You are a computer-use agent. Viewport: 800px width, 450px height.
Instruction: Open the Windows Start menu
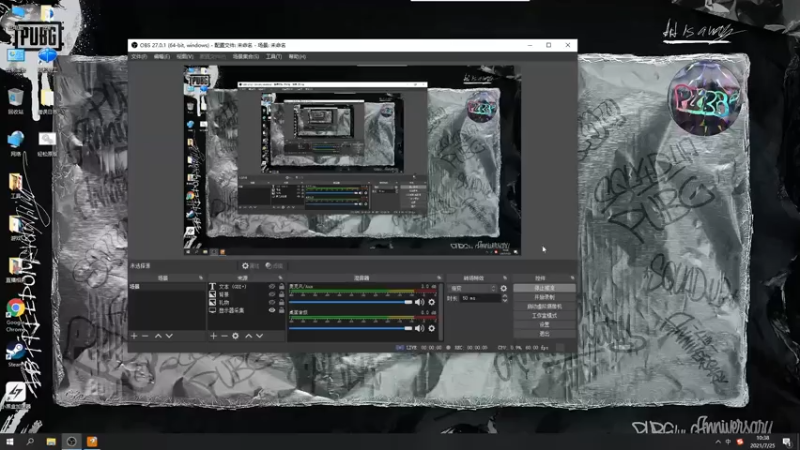9,442
